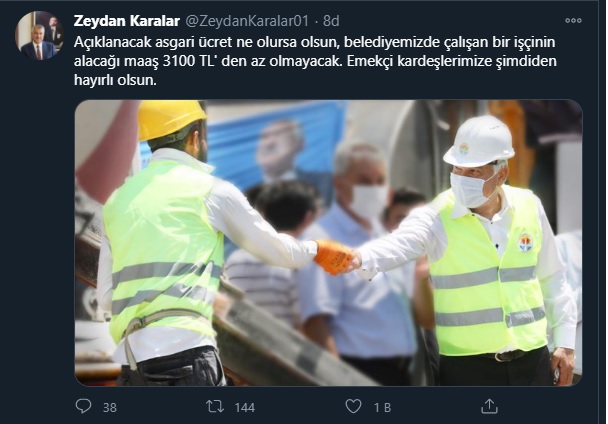Click the white hard hat in the photo
The height and width of the screenshot is (424, 608).
point(480,140)
